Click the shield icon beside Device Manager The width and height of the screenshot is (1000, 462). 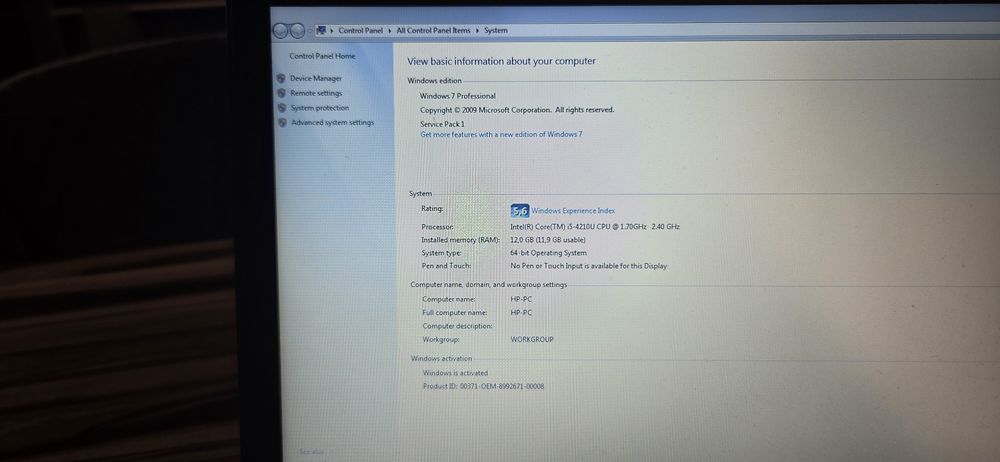pyautogui.click(x=281, y=78)
